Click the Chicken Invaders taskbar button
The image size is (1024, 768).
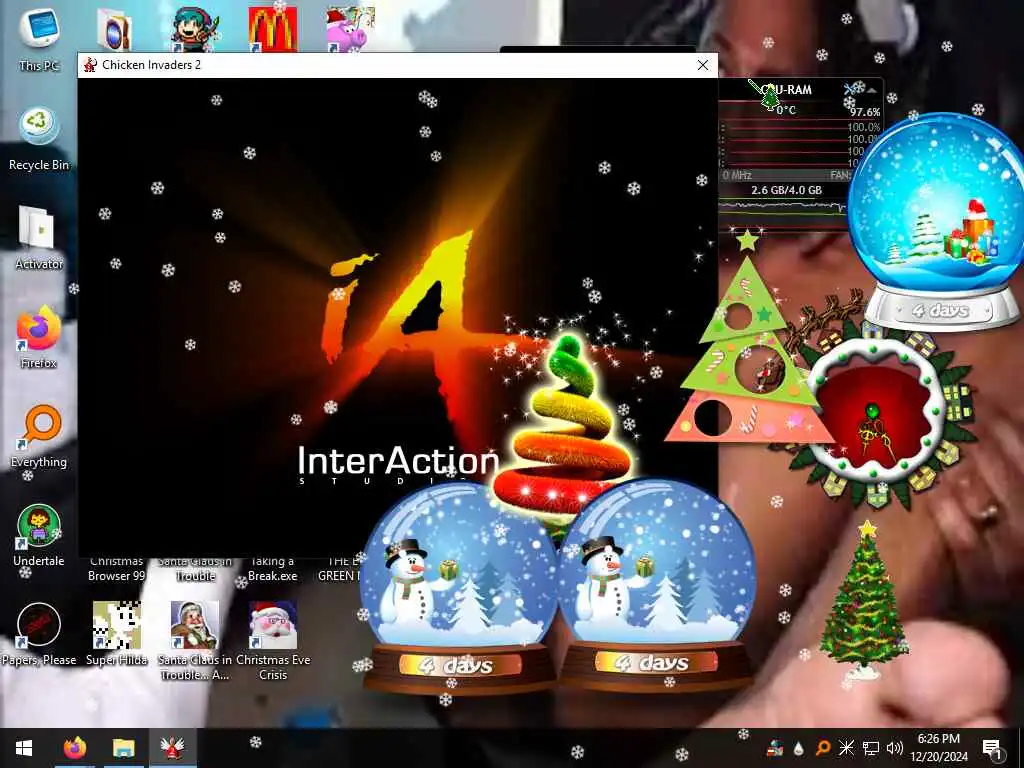(x=172, y=748)
